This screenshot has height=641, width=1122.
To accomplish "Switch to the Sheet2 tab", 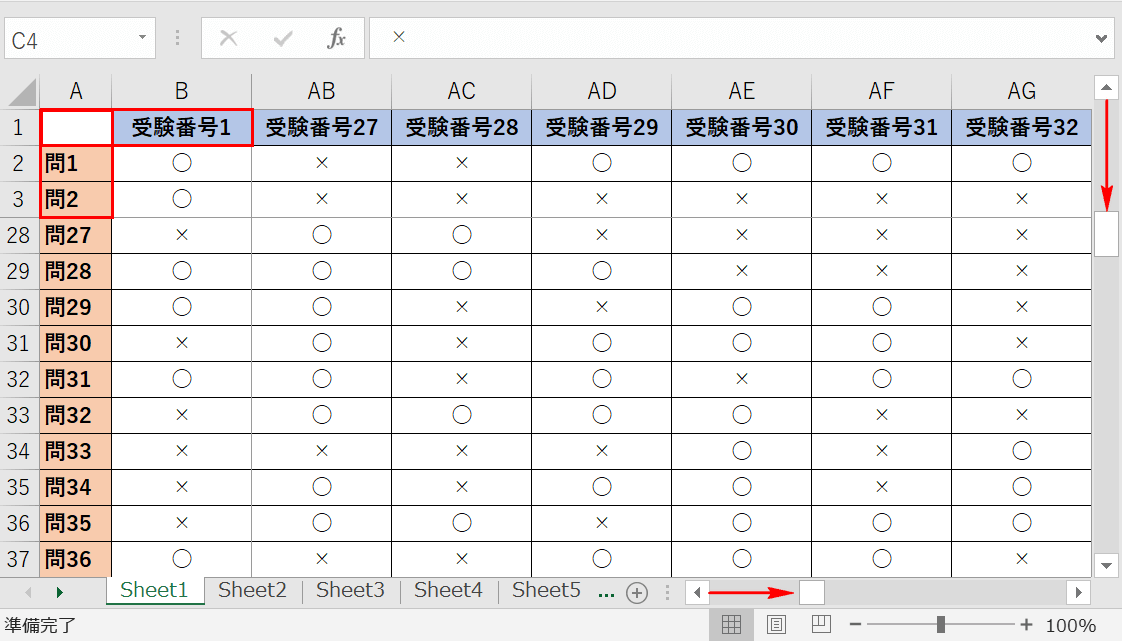I will pos(252,590).
